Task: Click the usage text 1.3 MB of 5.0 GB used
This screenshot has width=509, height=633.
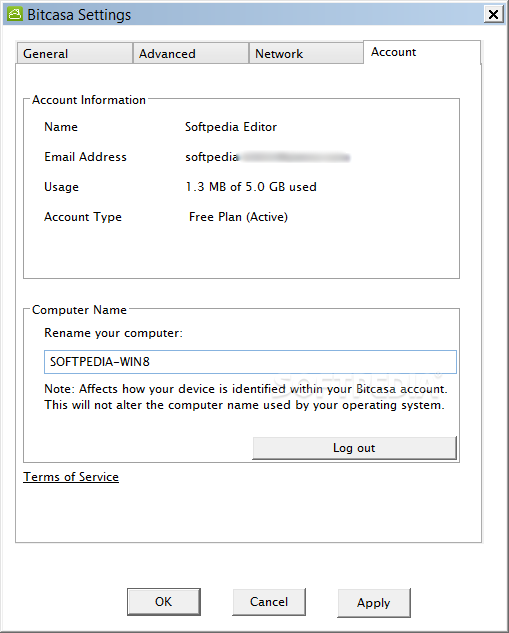Action: [x=251, y=187]
